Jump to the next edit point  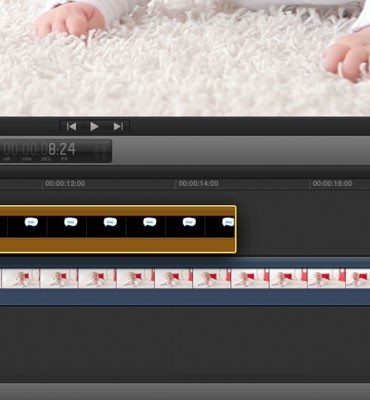point(118,127)
